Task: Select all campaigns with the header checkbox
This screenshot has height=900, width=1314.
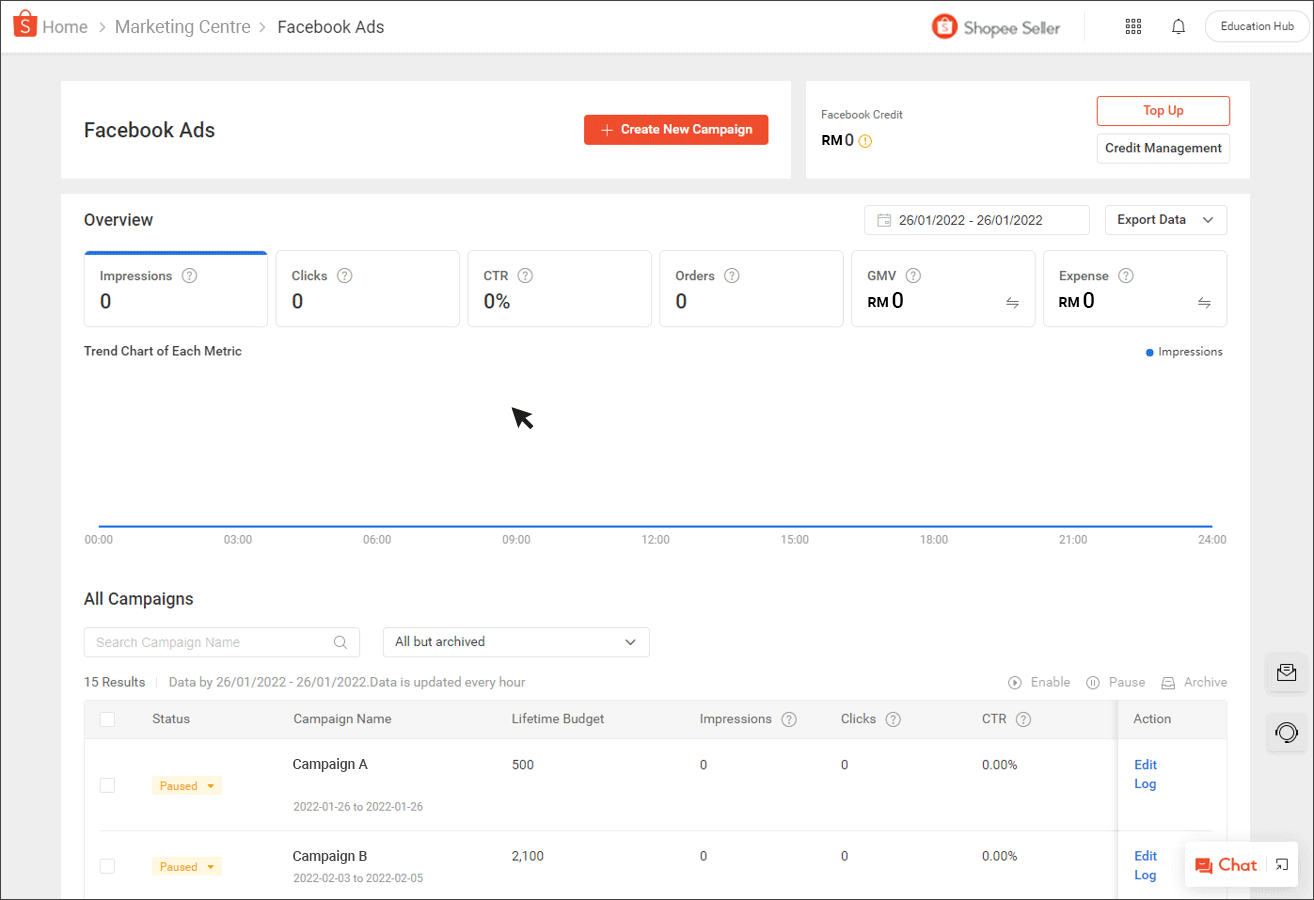Action: (107, 718)
